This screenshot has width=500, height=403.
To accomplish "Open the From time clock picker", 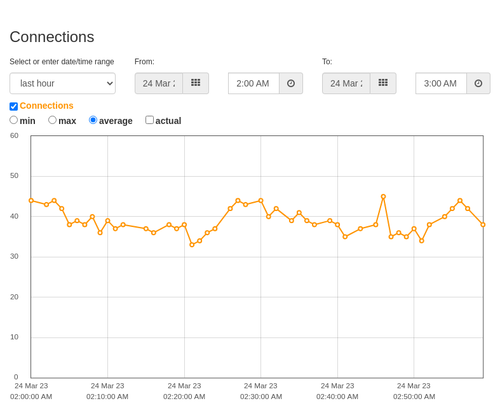I will tap(291, 83).
